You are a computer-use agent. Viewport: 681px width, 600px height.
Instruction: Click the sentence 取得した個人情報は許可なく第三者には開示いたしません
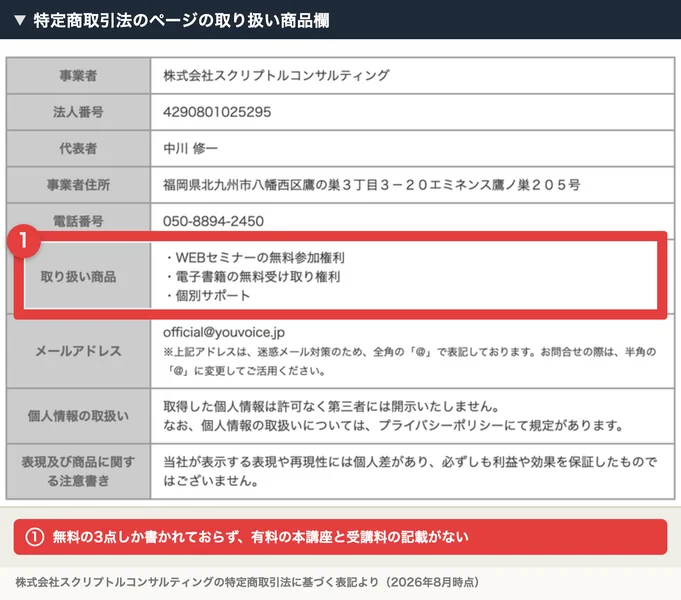(331, 407)
